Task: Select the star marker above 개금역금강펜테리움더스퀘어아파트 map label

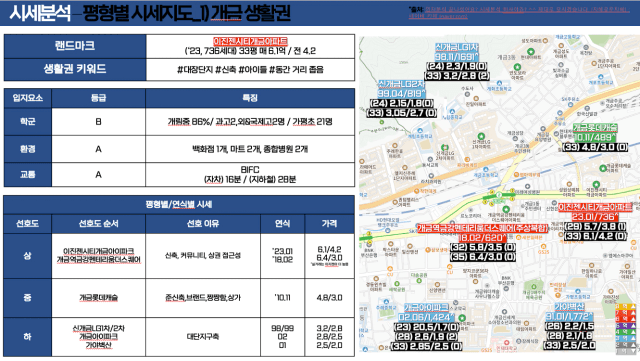Action: click(x=506, y=209)
